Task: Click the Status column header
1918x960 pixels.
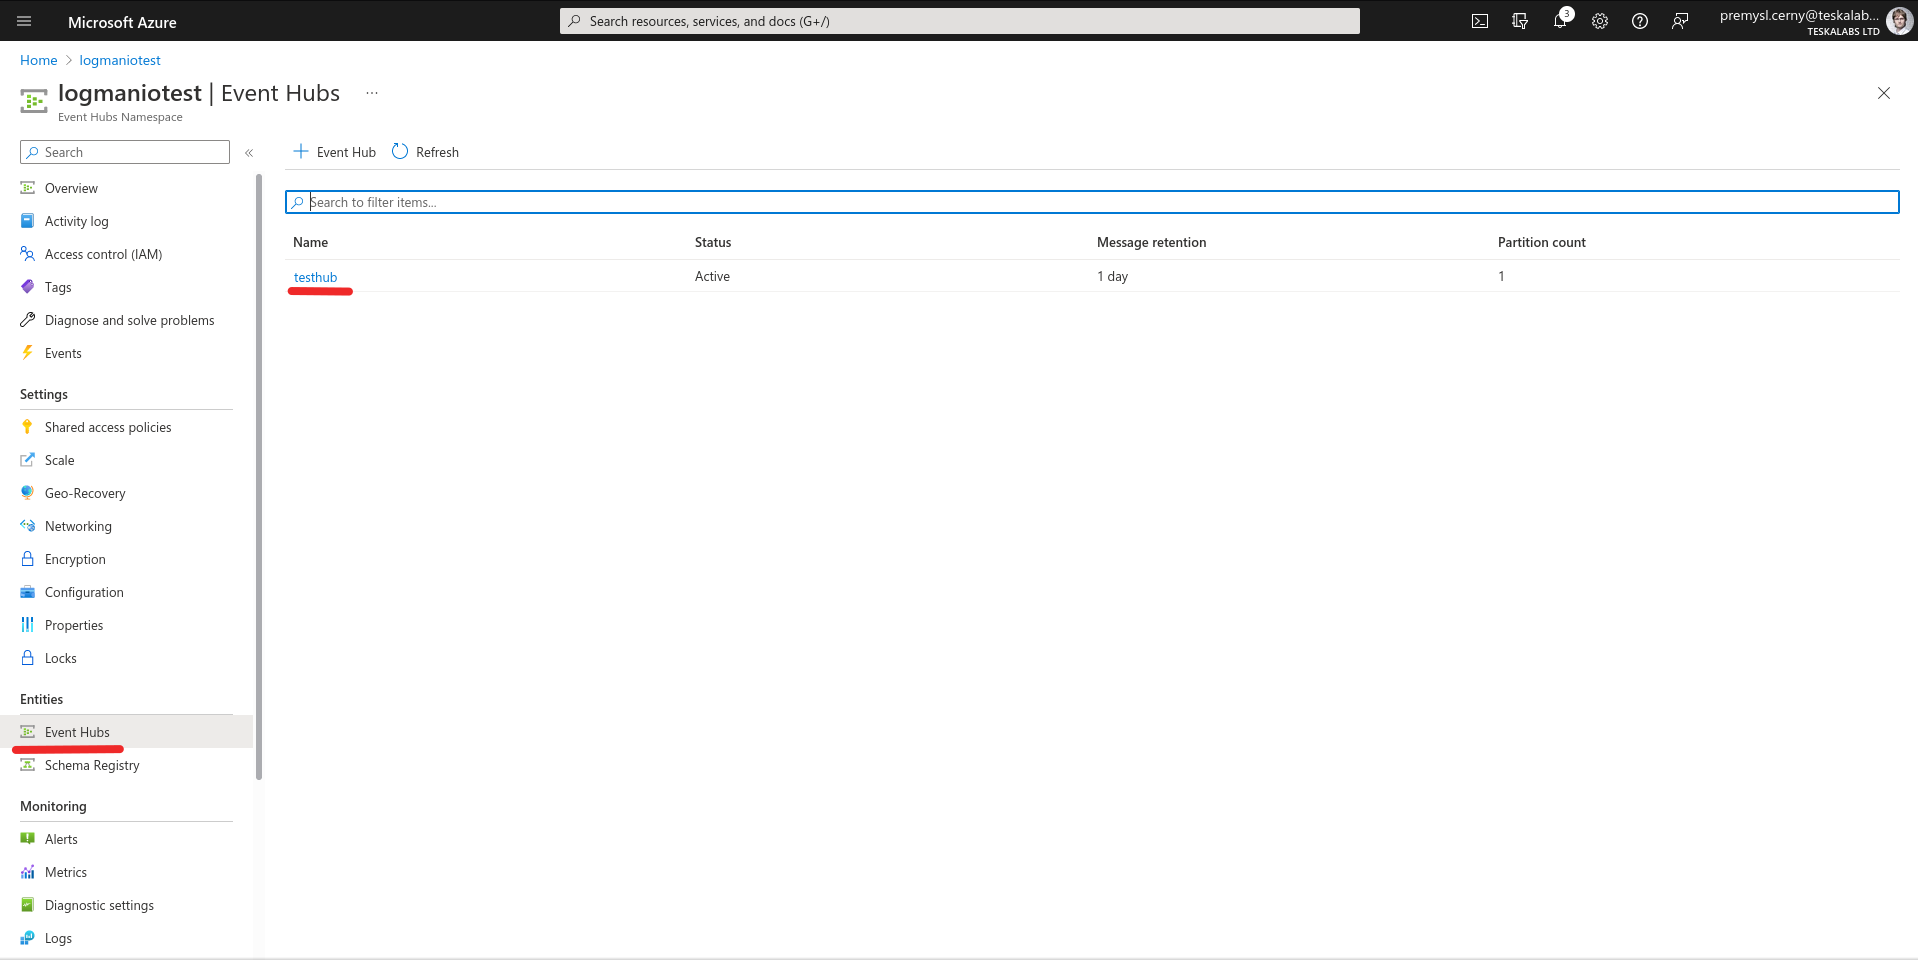Action: pos(713,242)
